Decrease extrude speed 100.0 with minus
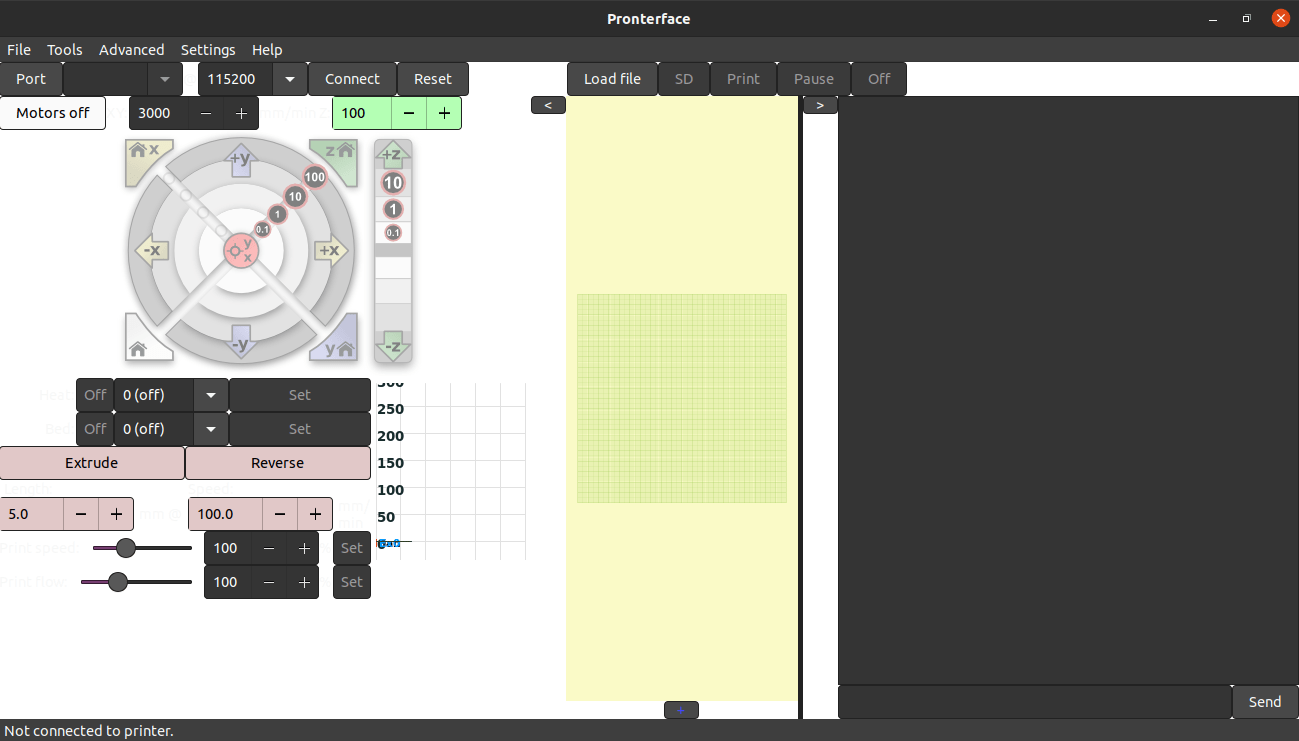 tap(280, 514)
